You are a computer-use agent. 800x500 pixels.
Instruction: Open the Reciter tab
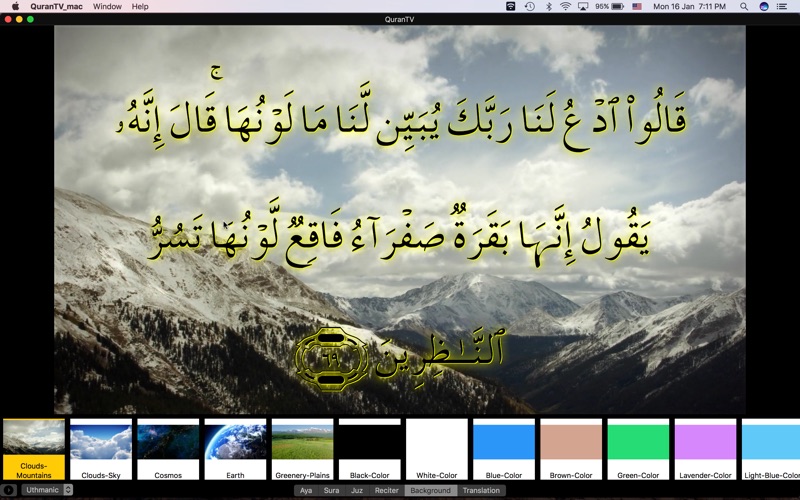coord(386,490)
